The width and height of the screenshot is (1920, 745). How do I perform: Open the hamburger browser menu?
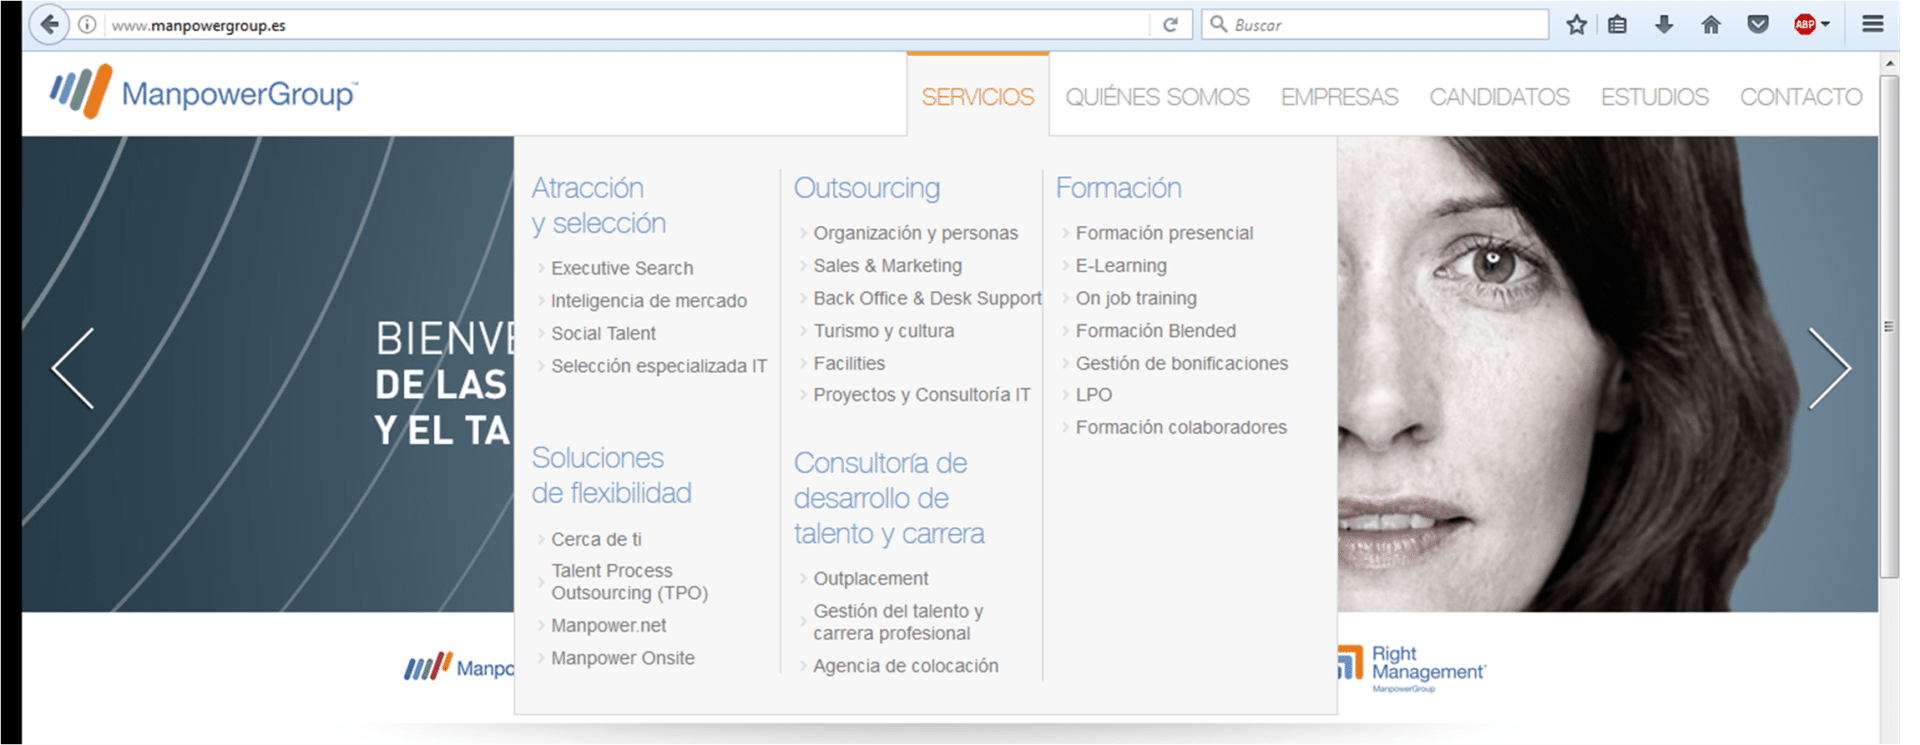[x=1873, y=24]
